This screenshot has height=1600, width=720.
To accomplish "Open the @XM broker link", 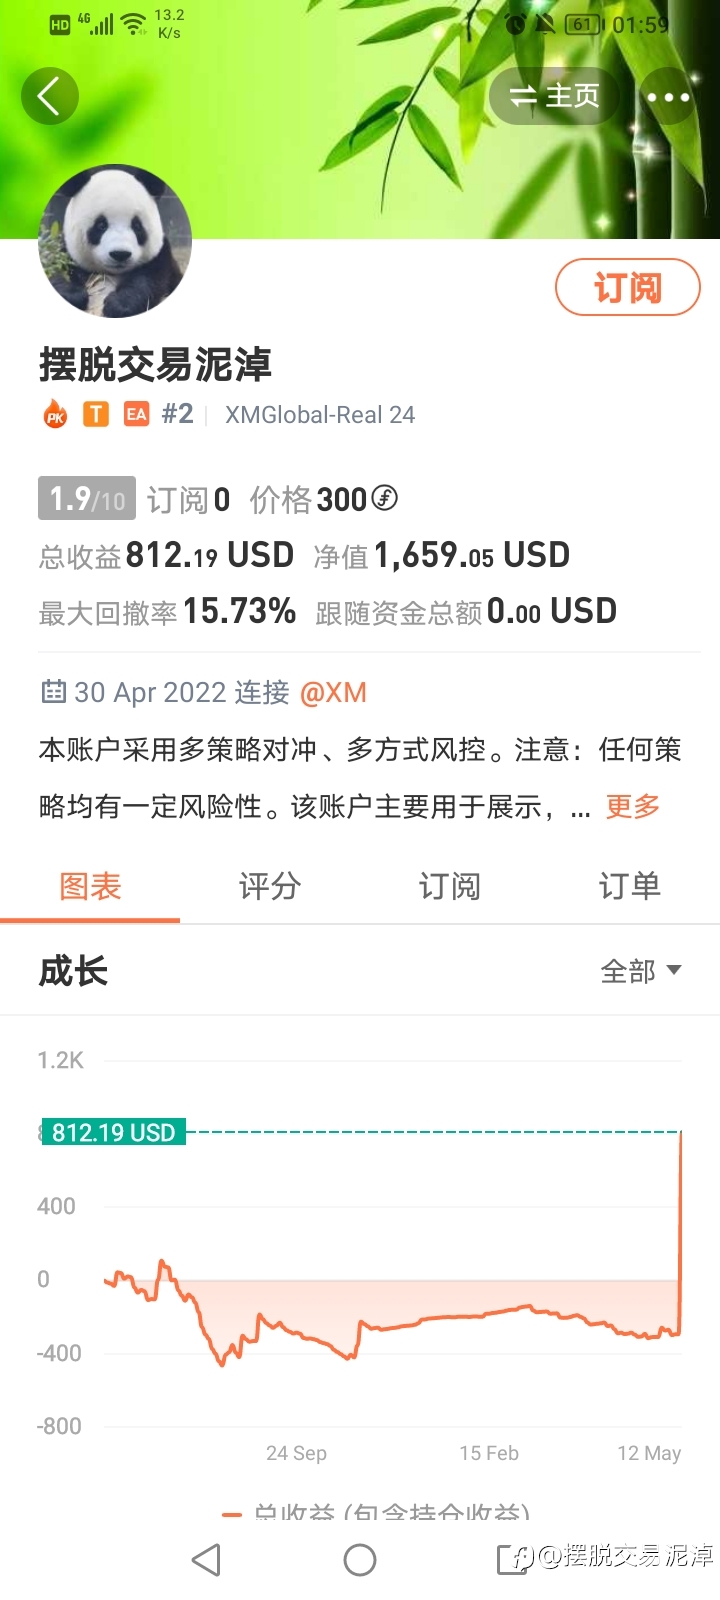I will coord(333,692).
